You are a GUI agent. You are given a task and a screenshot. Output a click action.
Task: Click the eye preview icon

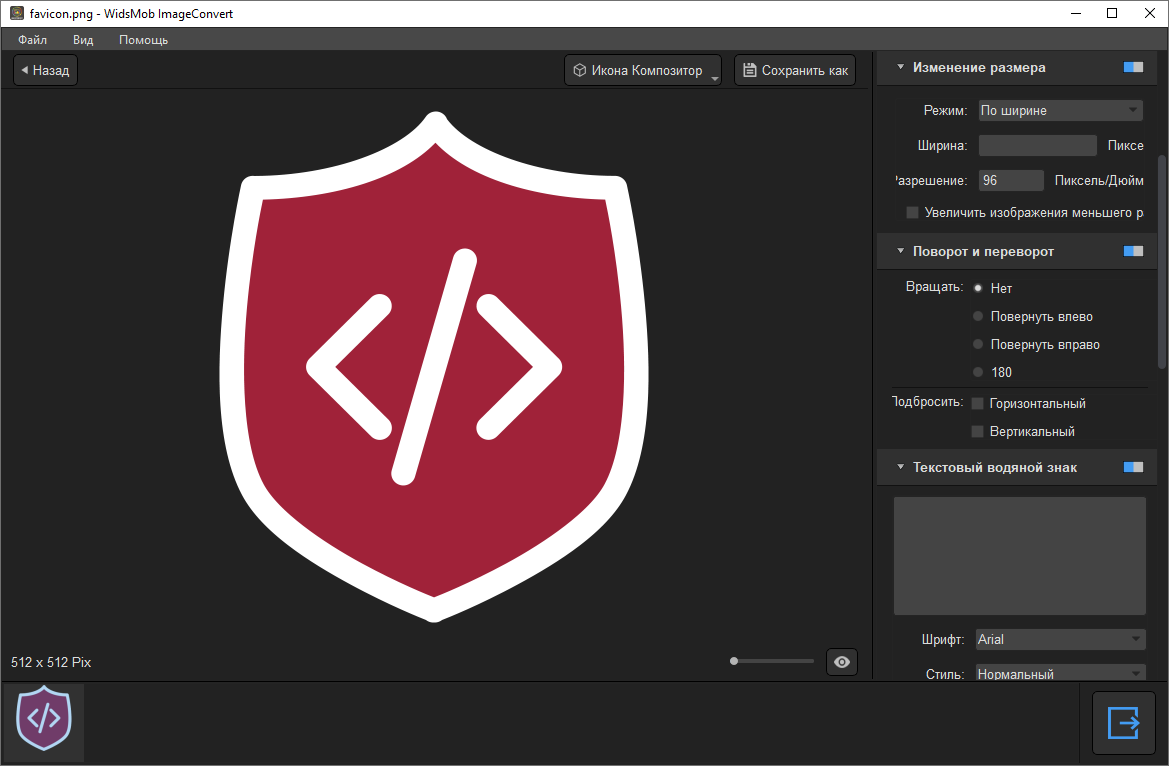click(842, 662)
